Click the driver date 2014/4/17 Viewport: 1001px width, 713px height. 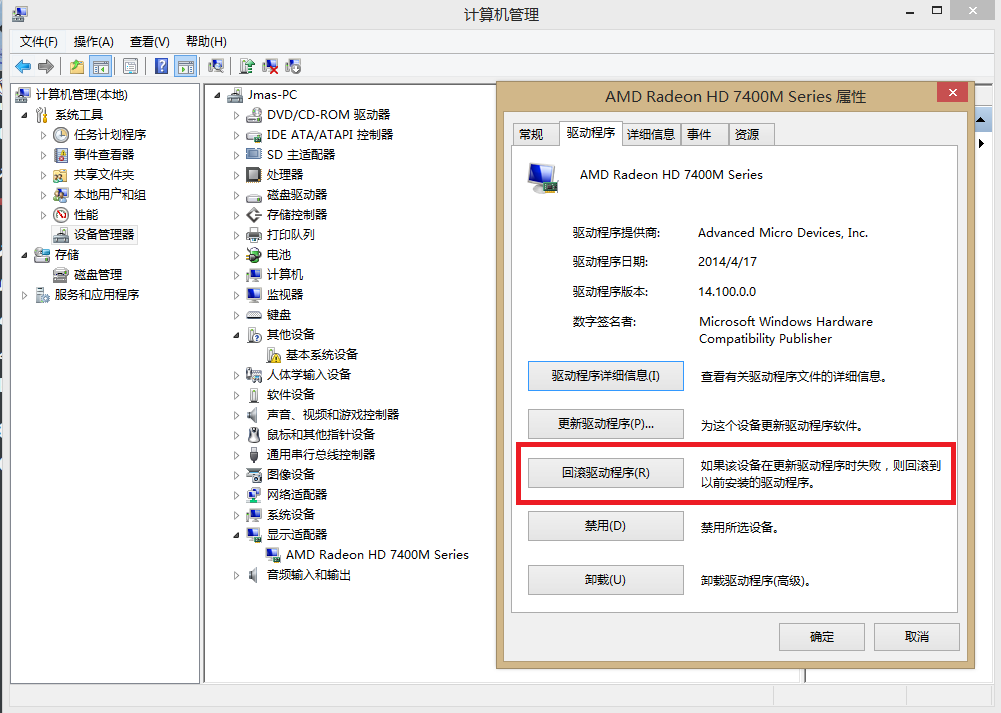pyautogui.click(x=727, y=262)
